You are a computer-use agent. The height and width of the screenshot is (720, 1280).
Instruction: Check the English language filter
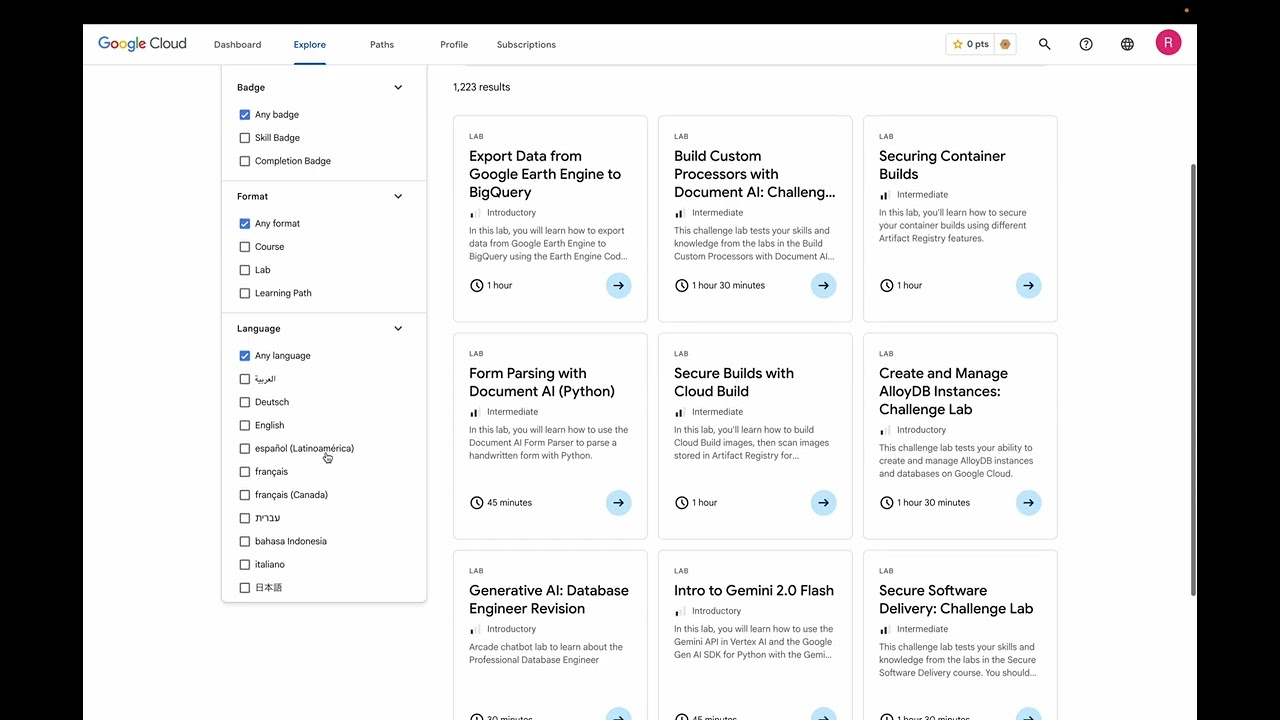pos(244,425)
